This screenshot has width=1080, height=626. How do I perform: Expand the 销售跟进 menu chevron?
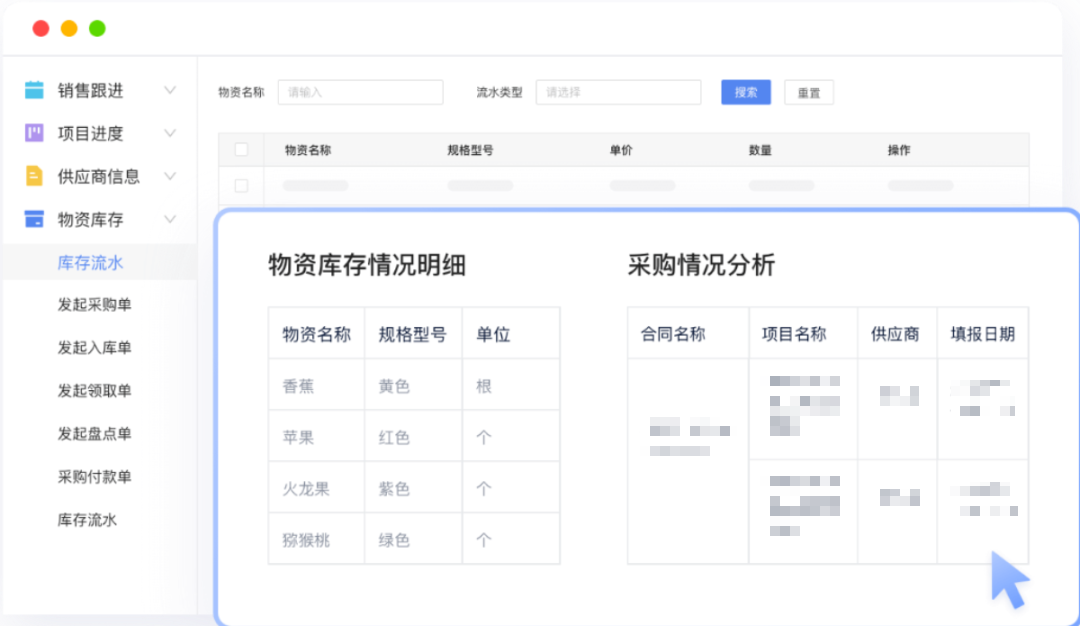point(170,90)
